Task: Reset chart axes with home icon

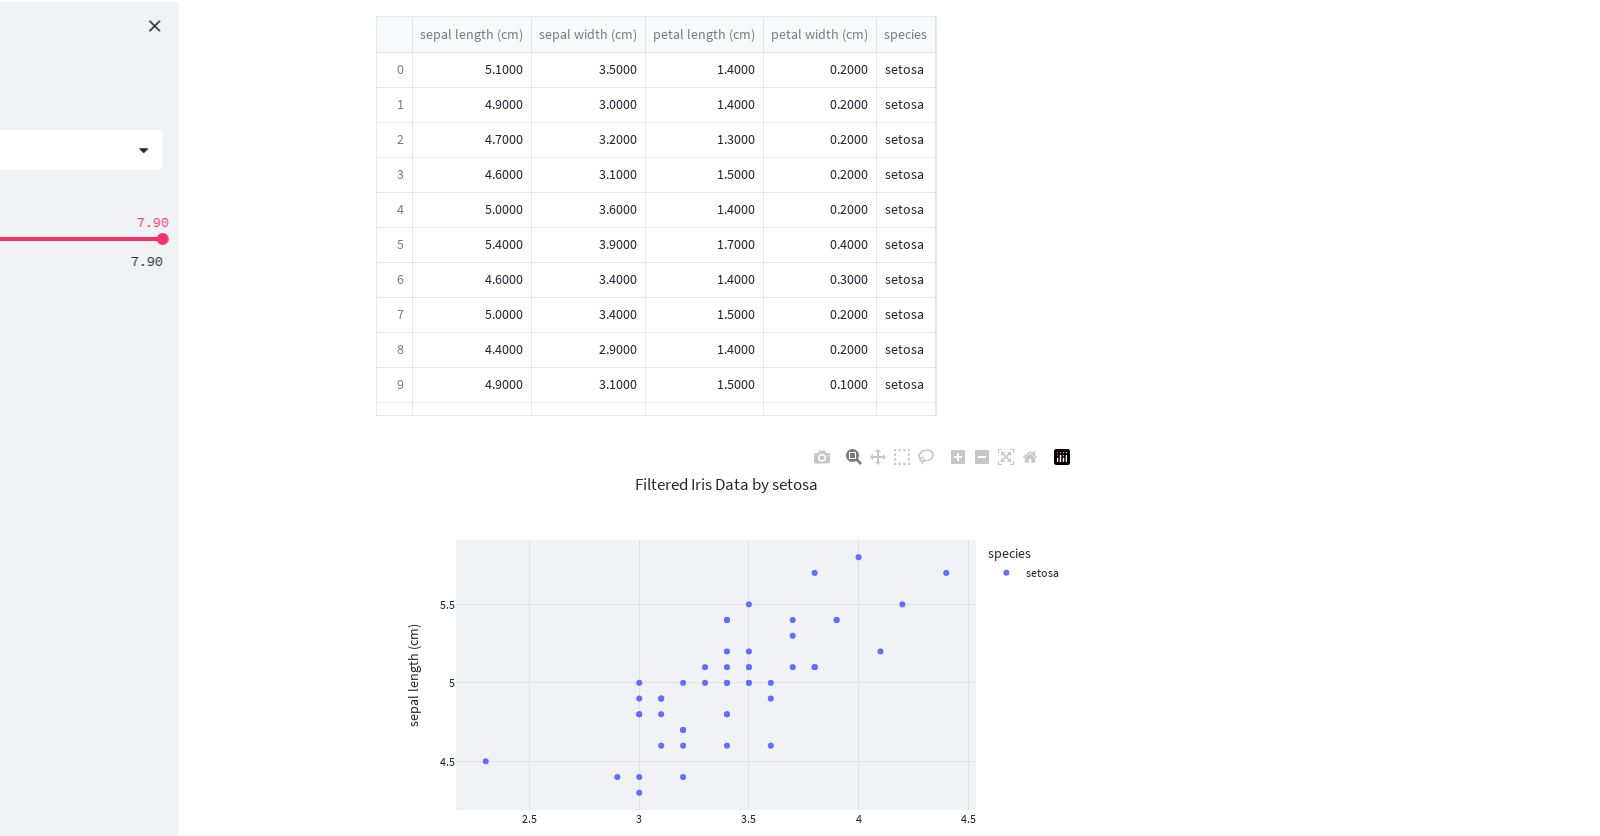Action: (x=1030, y=457)
